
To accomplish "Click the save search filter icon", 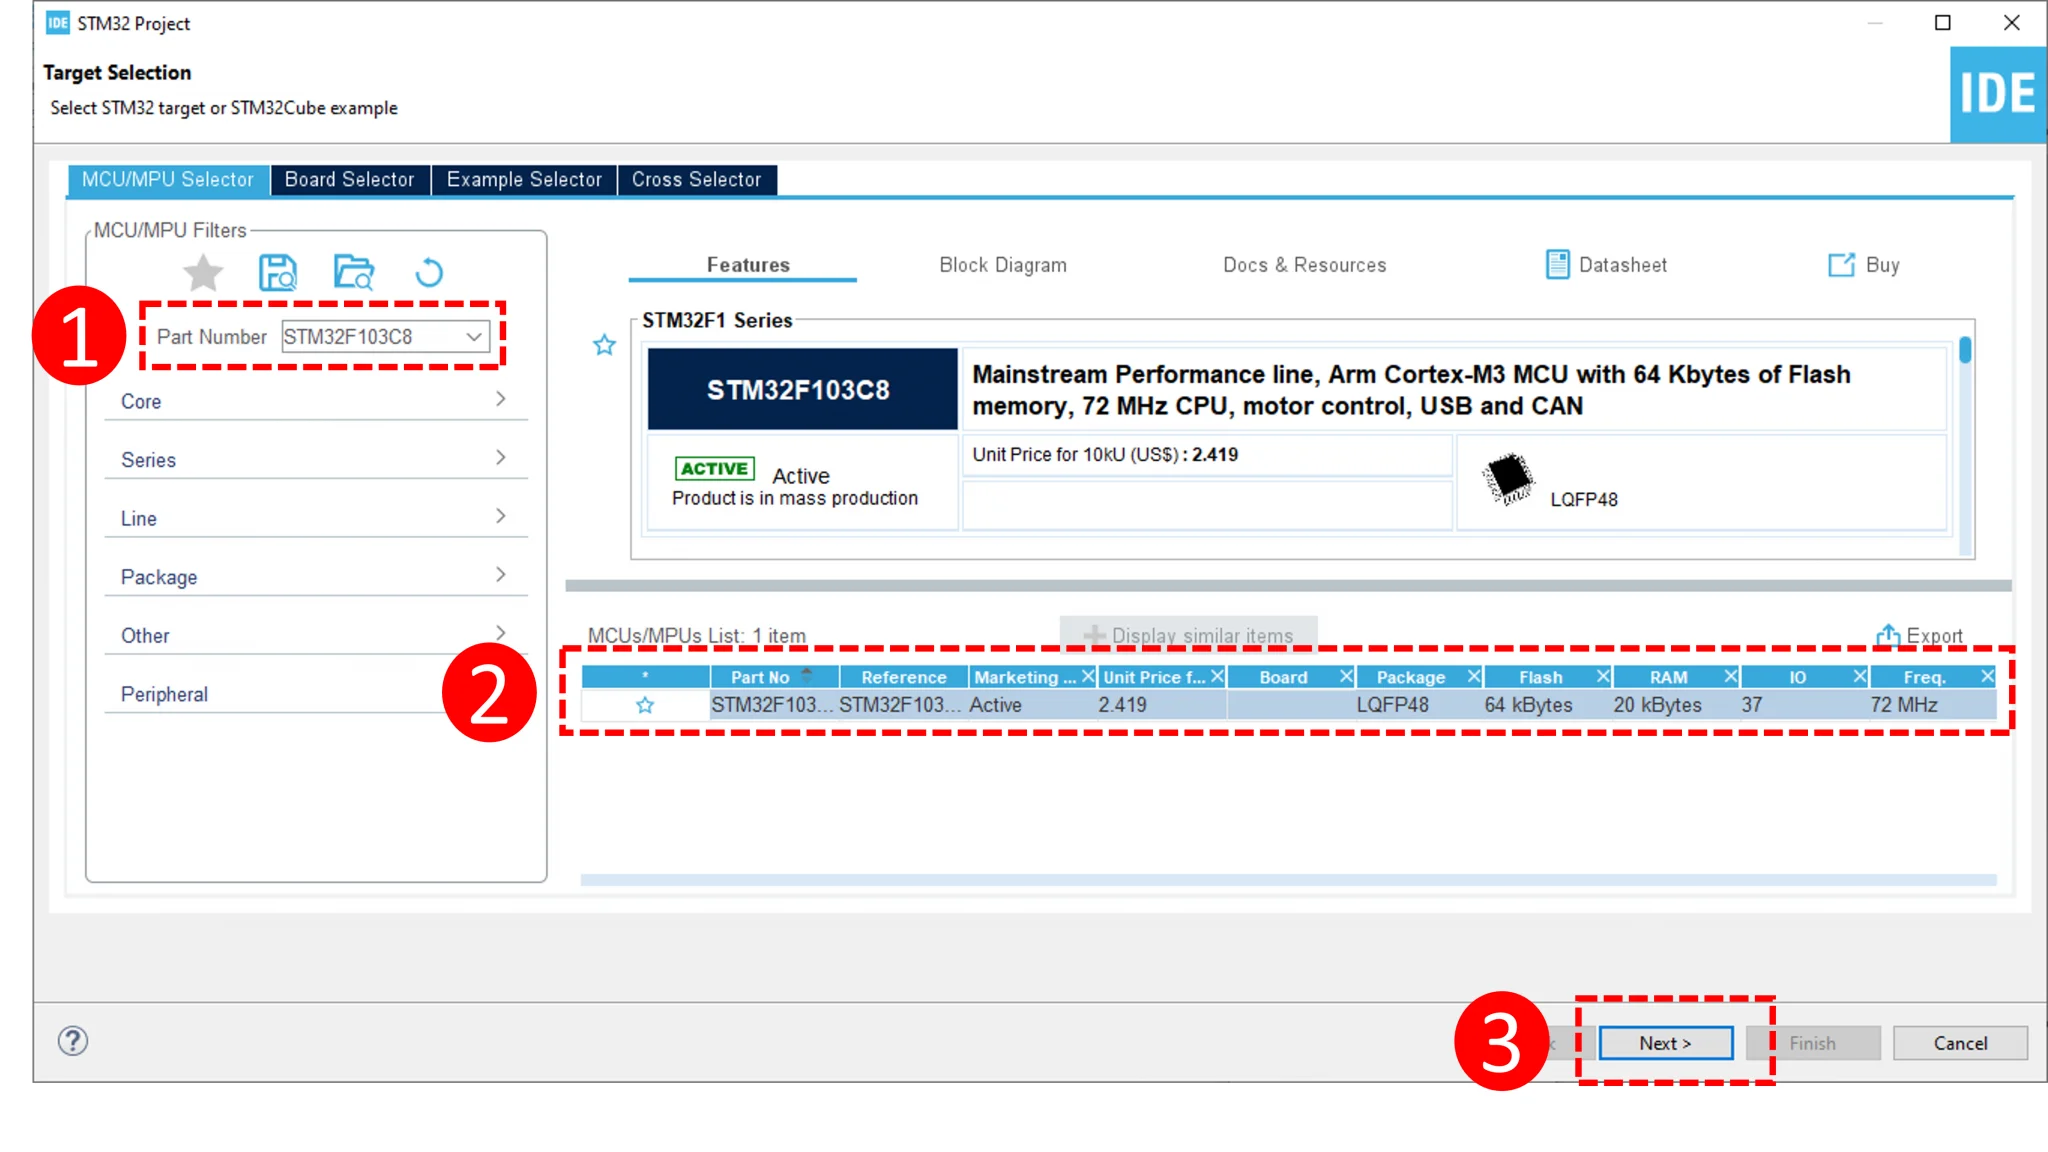I will 278,272.
